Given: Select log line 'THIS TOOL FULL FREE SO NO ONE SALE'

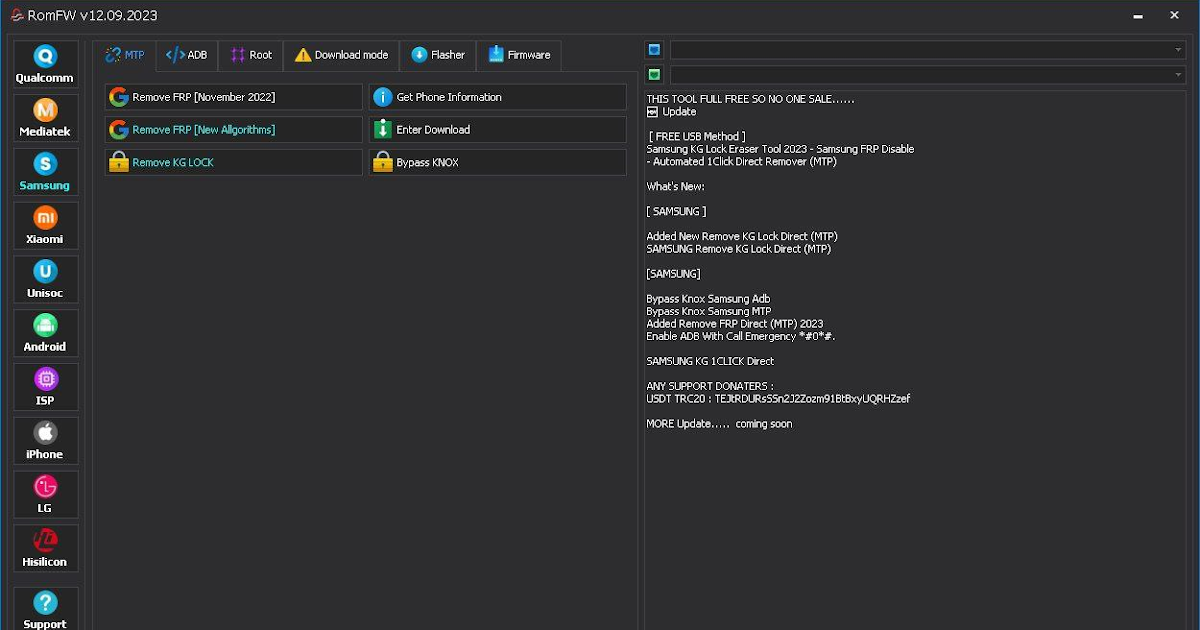Looking at the screenshot, I should [x=750, y=99].
